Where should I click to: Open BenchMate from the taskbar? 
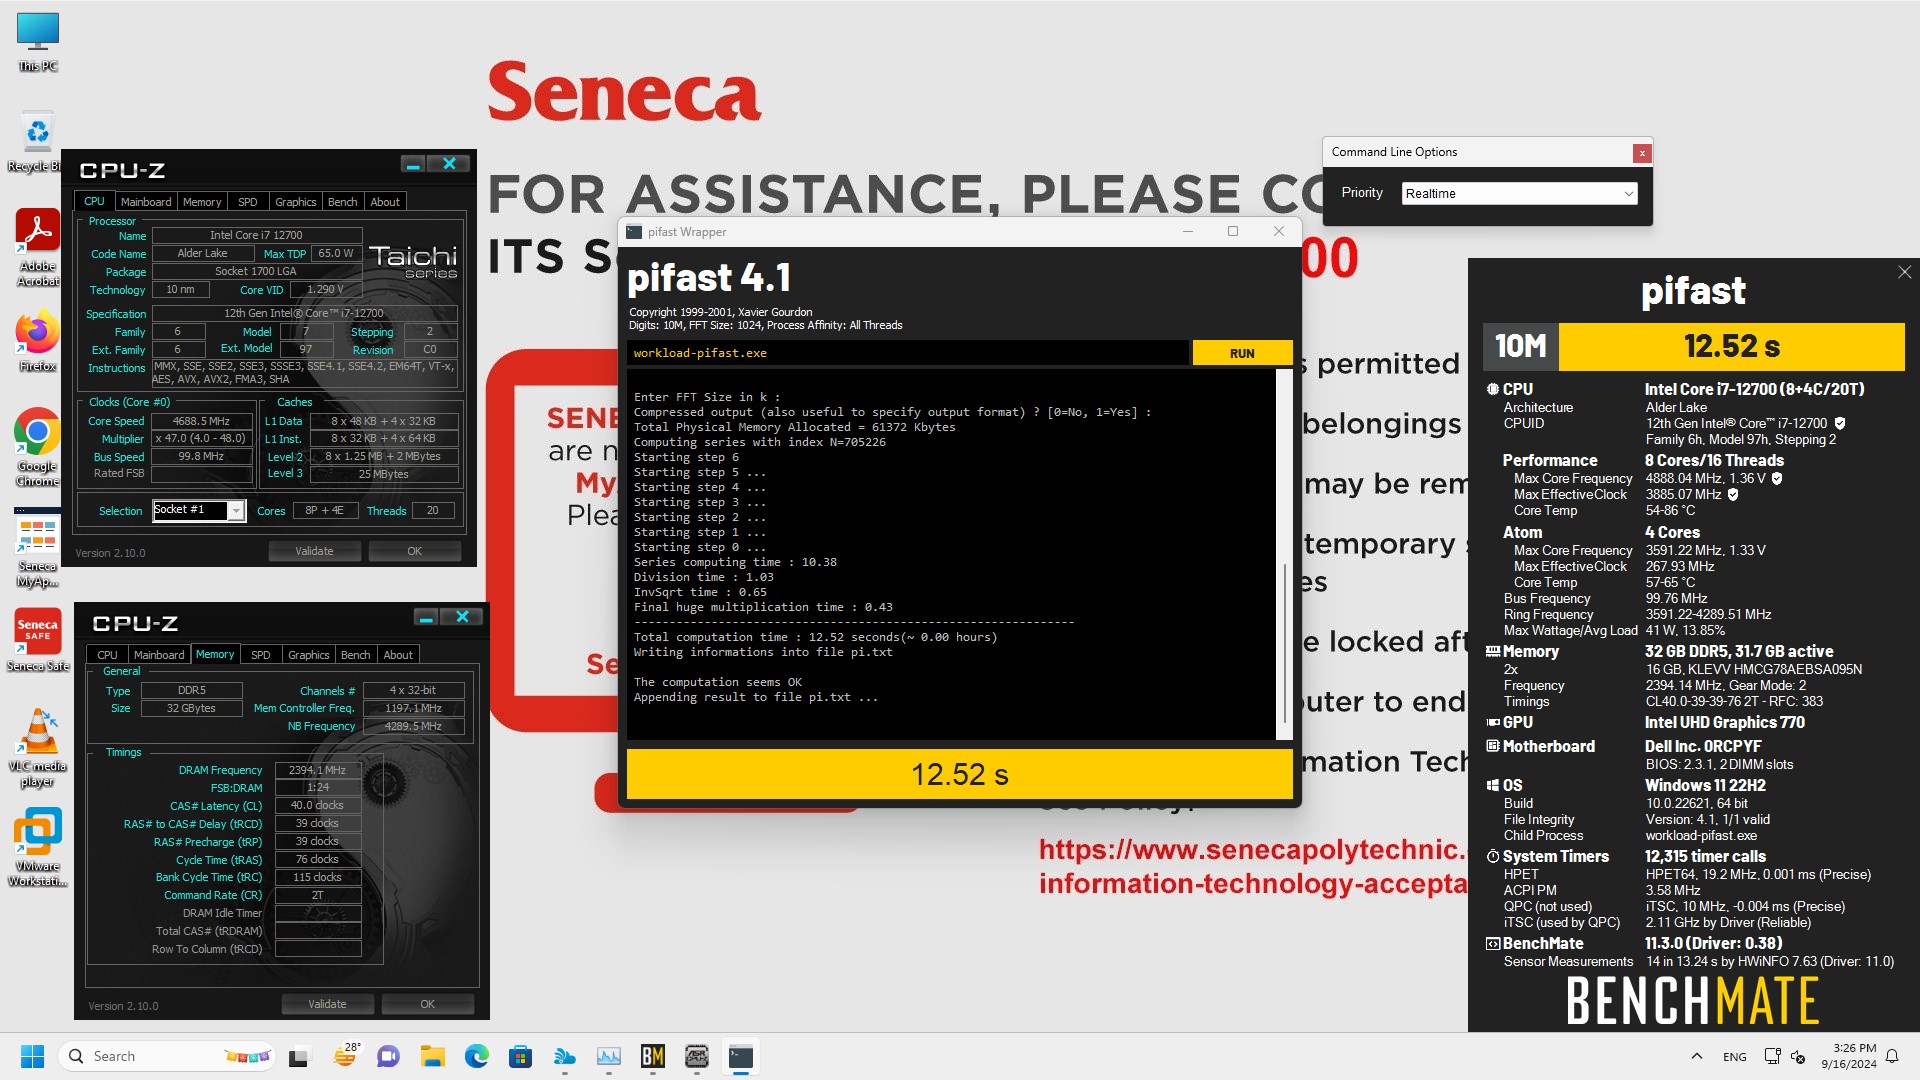click(653, 1056)
